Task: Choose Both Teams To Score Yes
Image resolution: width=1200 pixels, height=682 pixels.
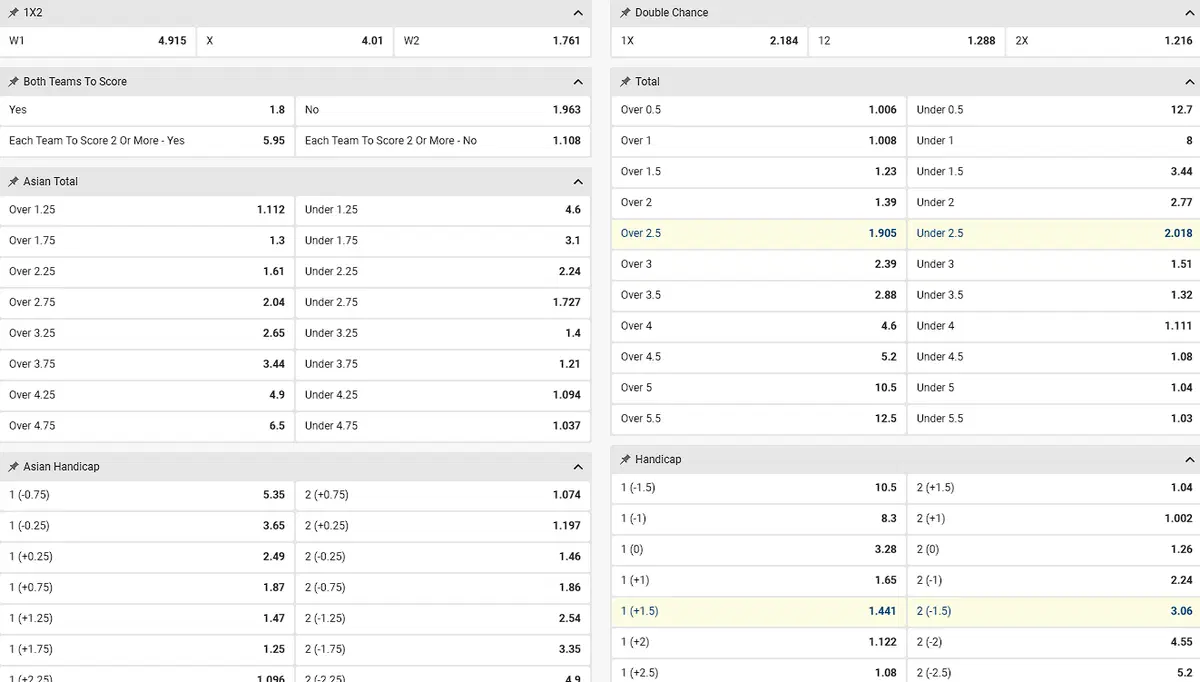Action: [147, 110]
